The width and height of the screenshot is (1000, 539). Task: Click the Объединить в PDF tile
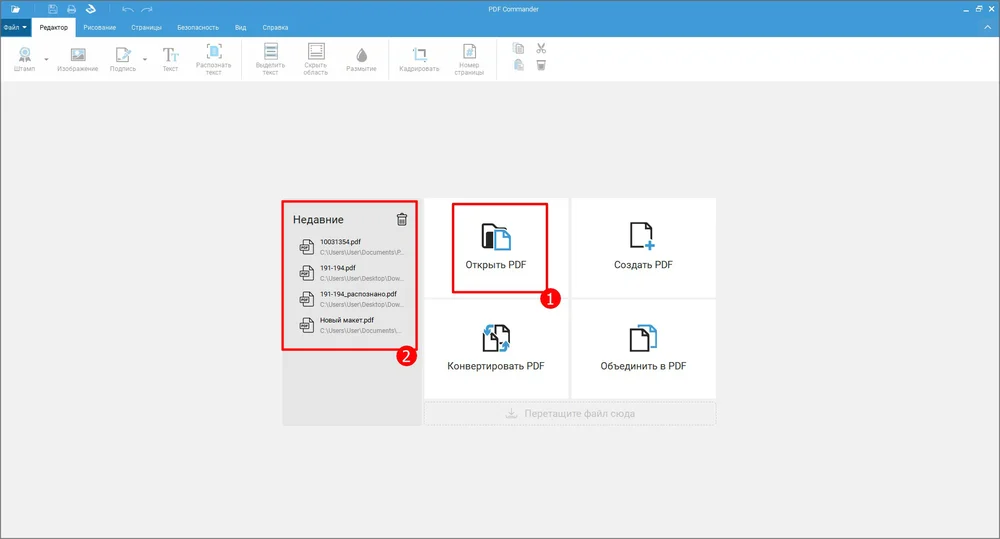643,349
